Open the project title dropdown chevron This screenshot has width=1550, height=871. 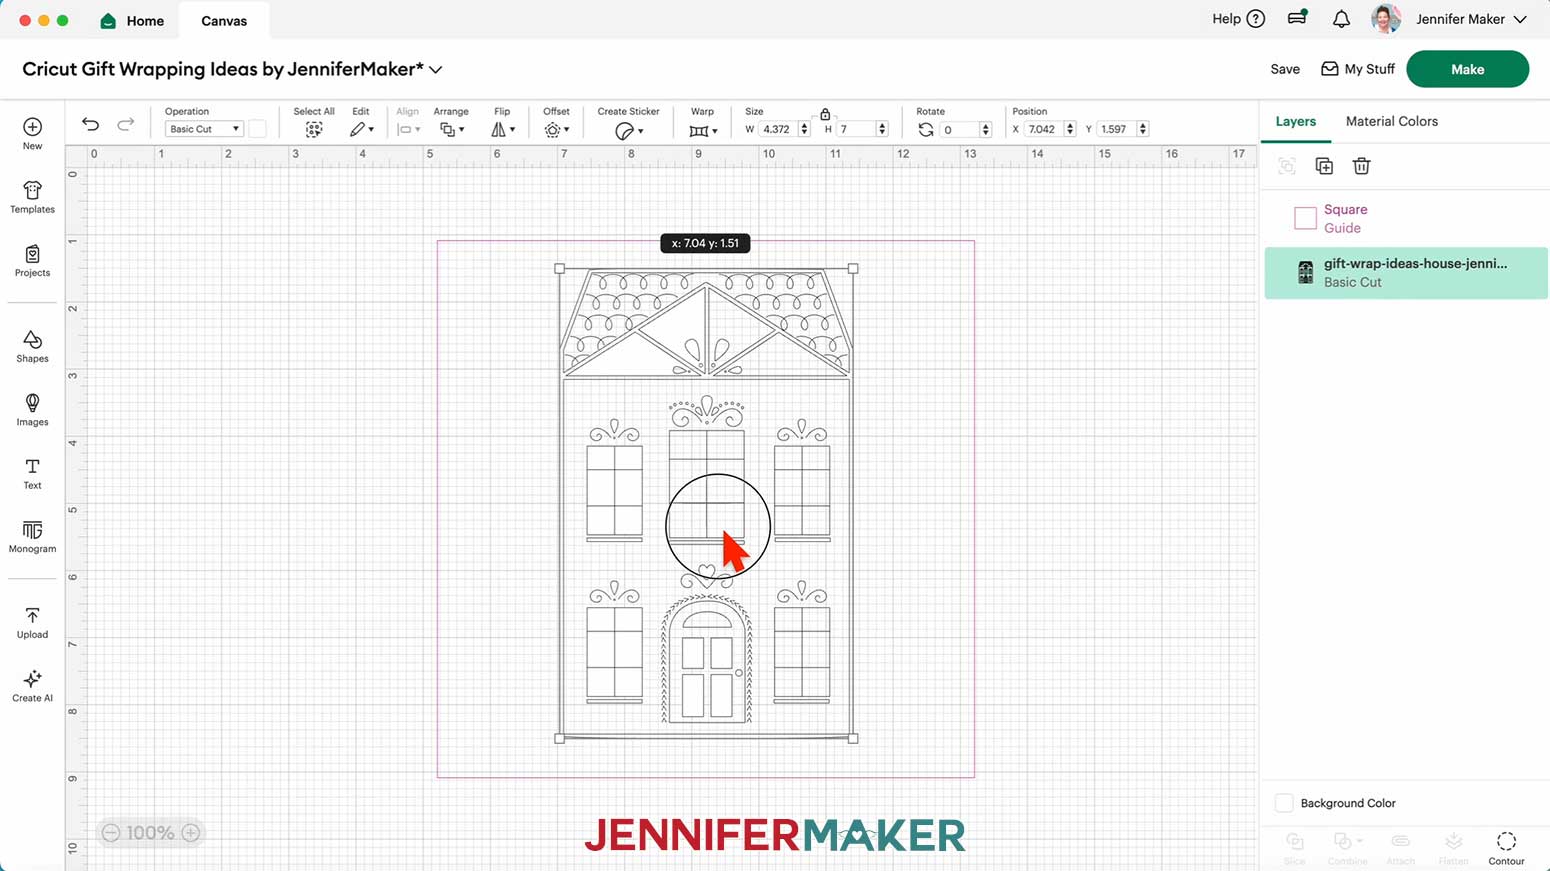pyautogui.click(x=436, y=70)
